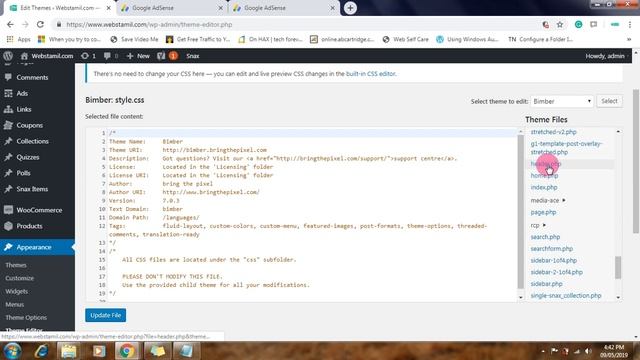
Task: Open searchform.php in Theme Files
Action: (x=552, y=249)
